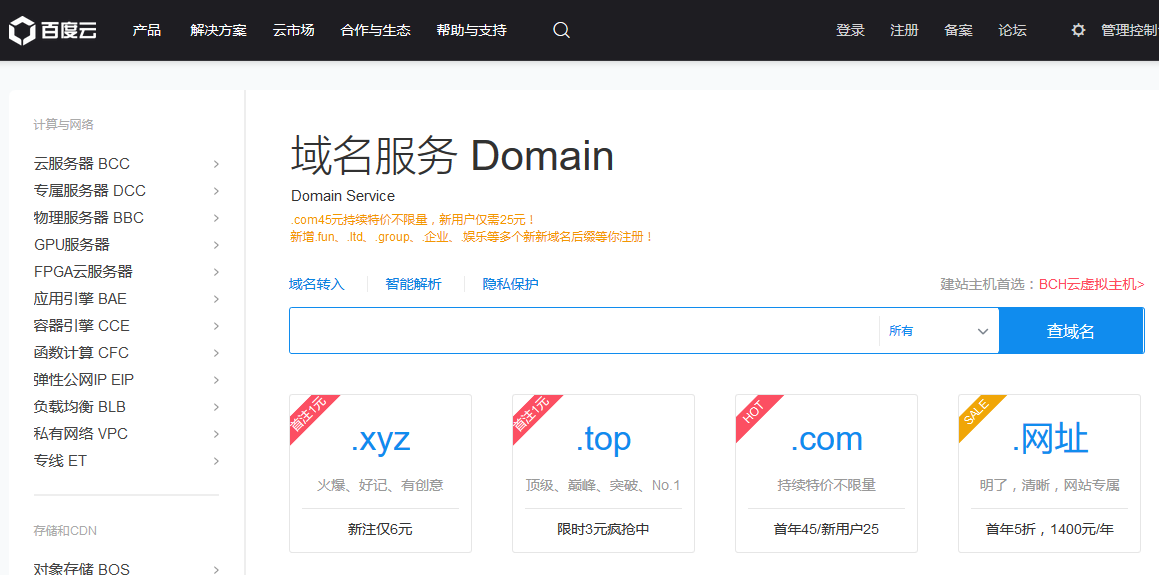This screenshot has height=575, width=1159.
Task: Select 云服务器 BCC in sidebar
Action: click(82, 163)
